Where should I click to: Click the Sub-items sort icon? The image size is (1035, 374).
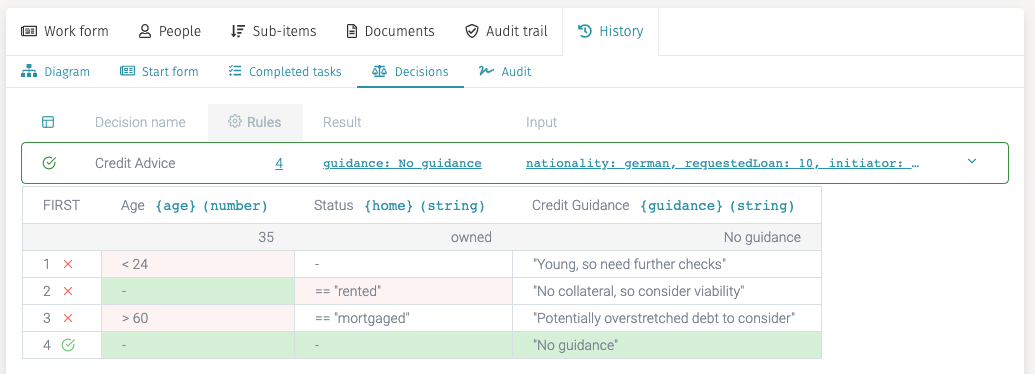(x=238, y=31)
